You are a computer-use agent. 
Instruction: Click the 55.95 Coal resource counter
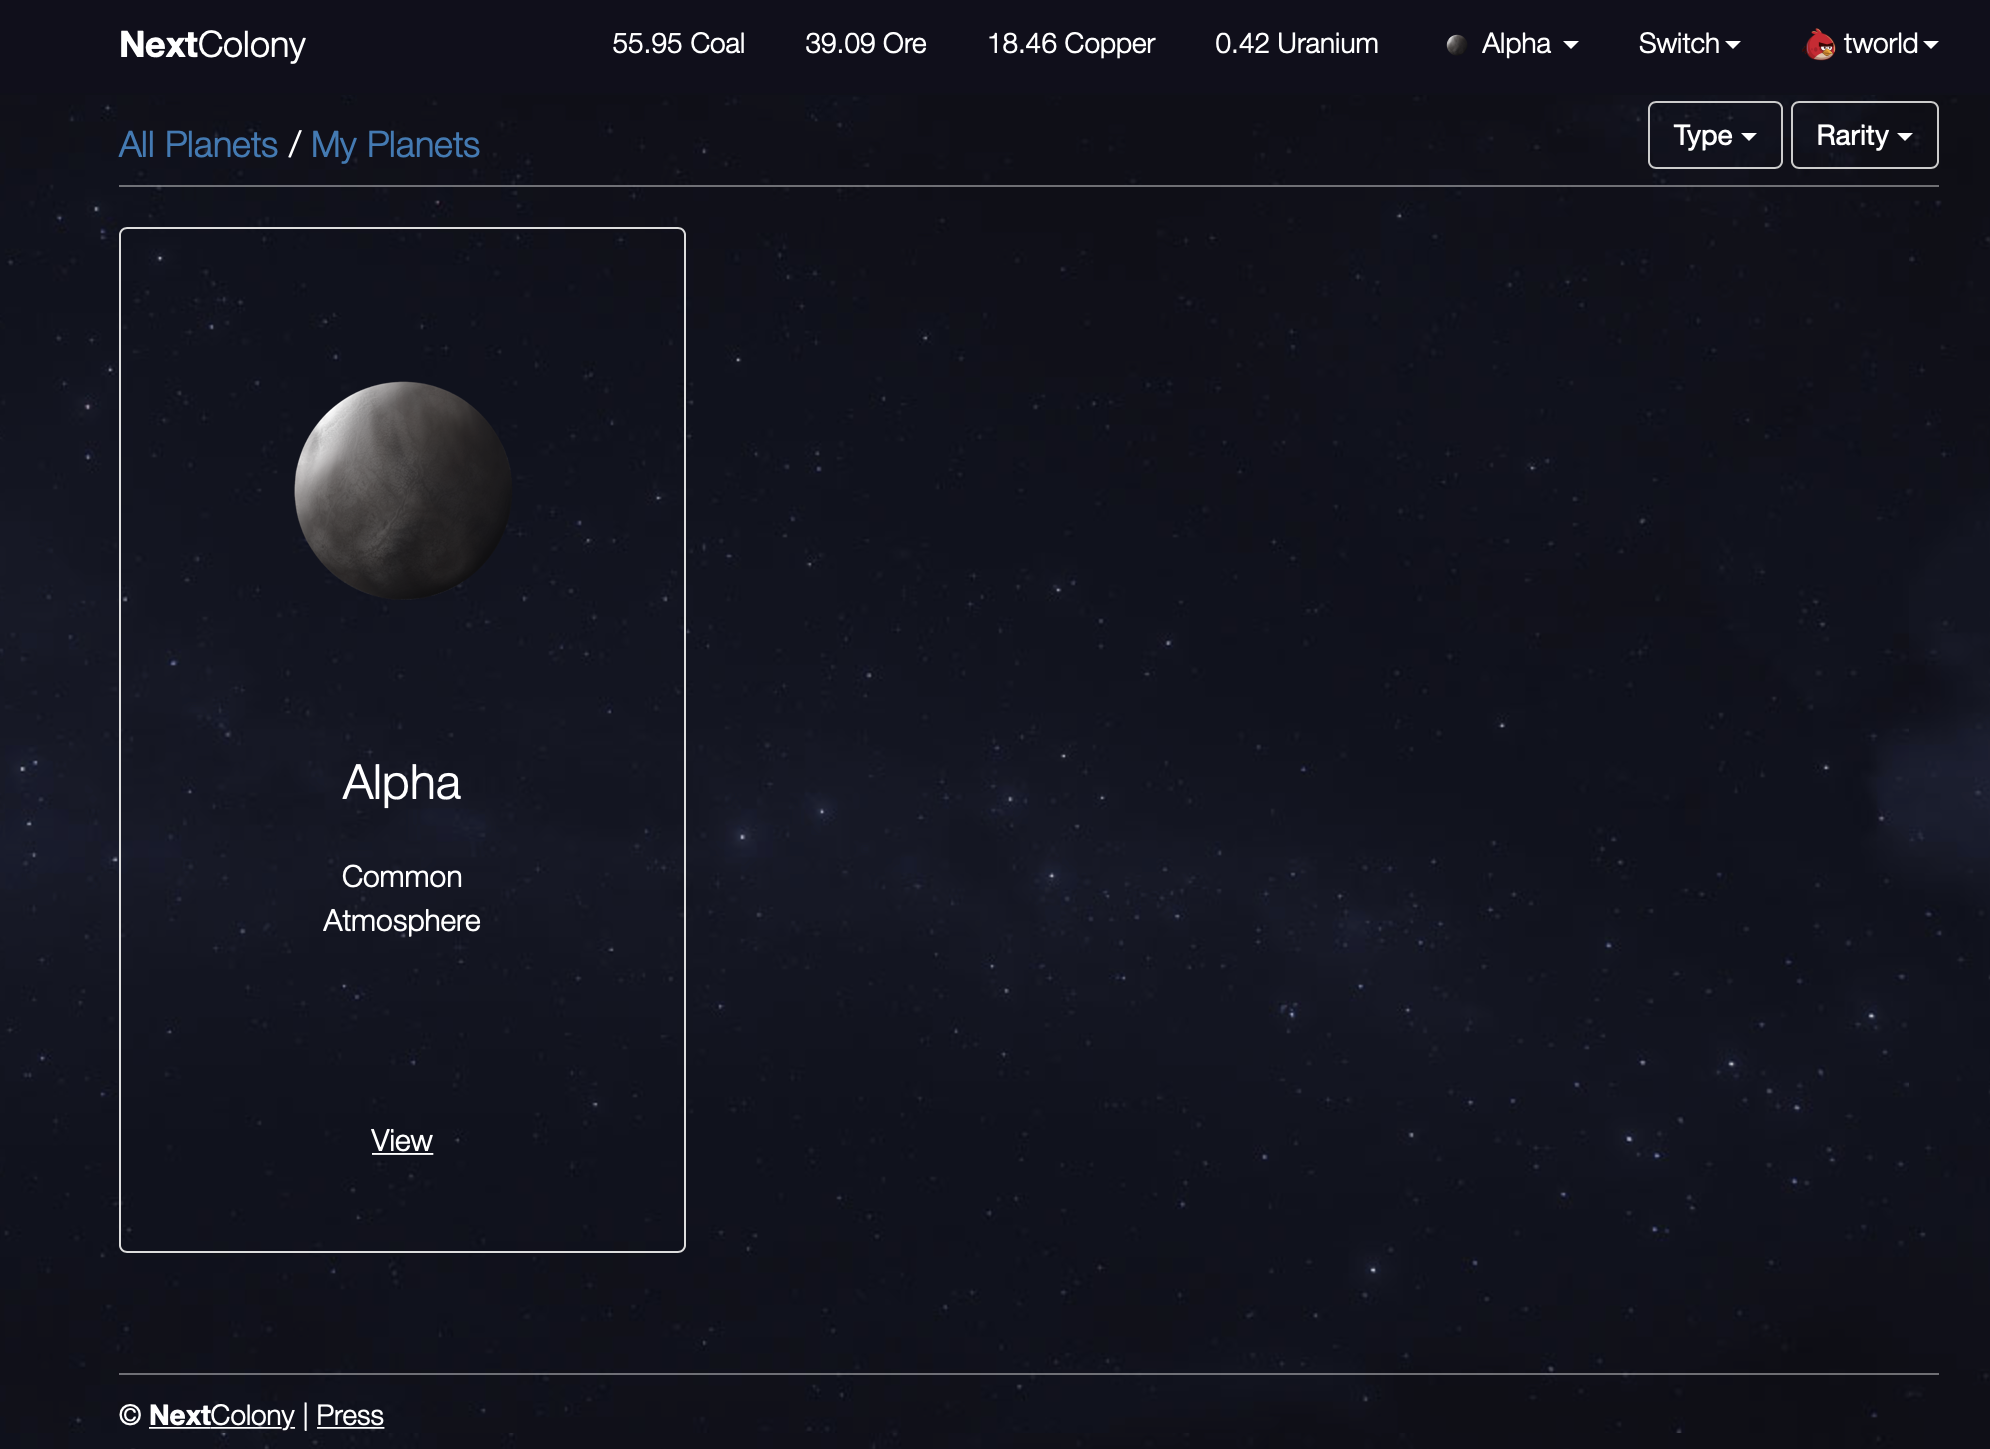(x=678, y=44)
